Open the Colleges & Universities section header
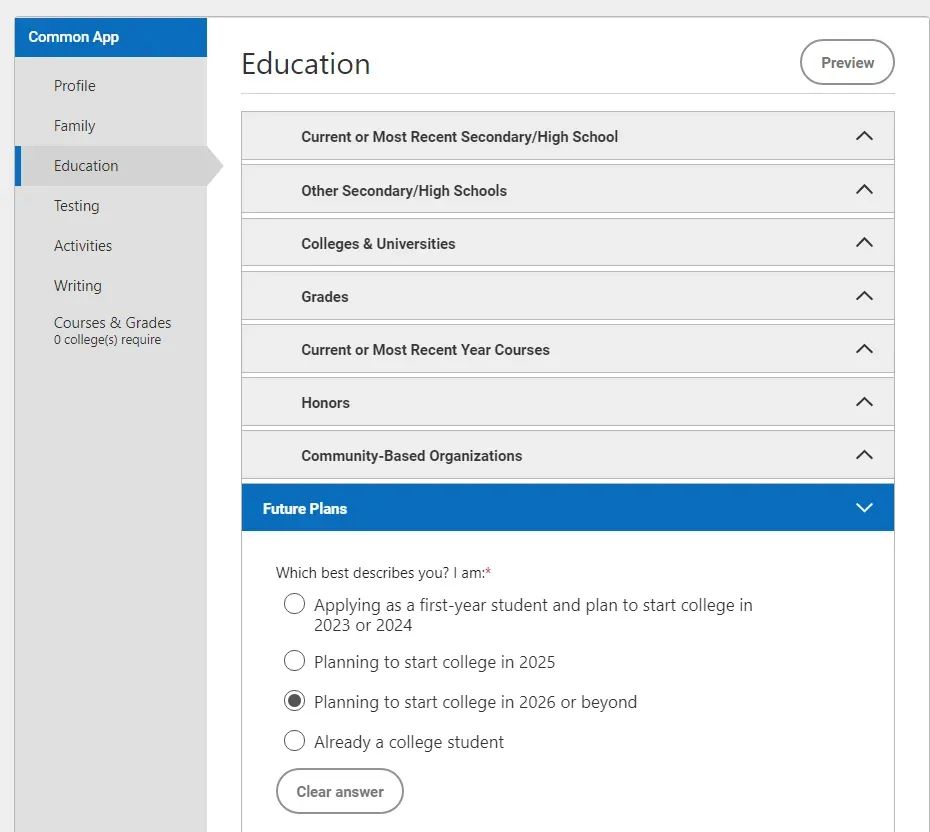The image size is (930, 832). [568, 243]
